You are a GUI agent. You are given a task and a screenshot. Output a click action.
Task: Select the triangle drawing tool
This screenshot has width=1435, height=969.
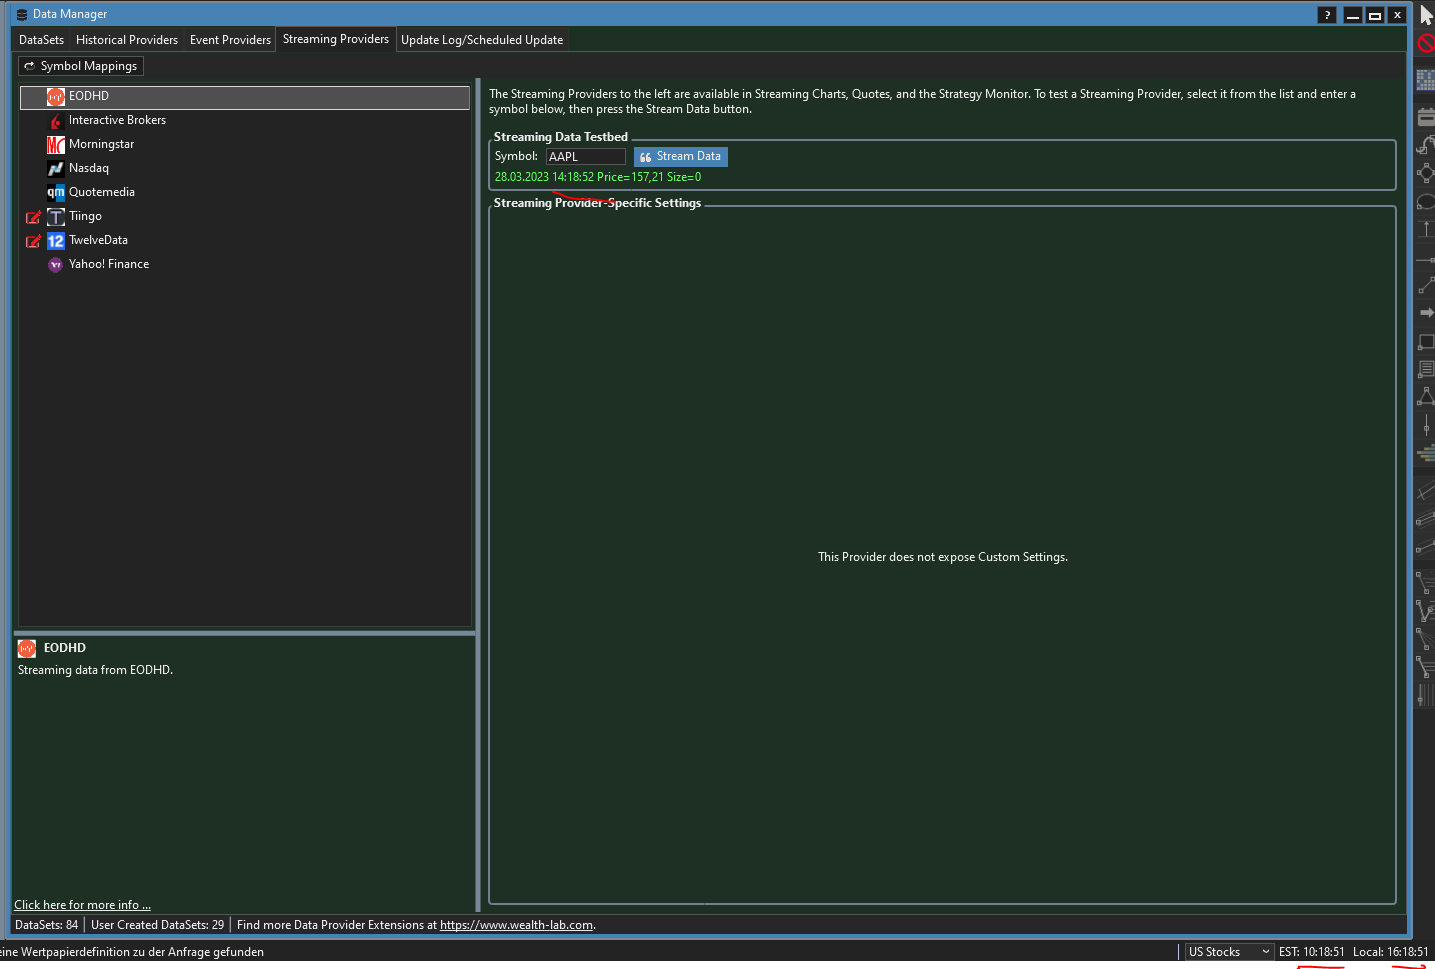click(x=1426, y=396)
